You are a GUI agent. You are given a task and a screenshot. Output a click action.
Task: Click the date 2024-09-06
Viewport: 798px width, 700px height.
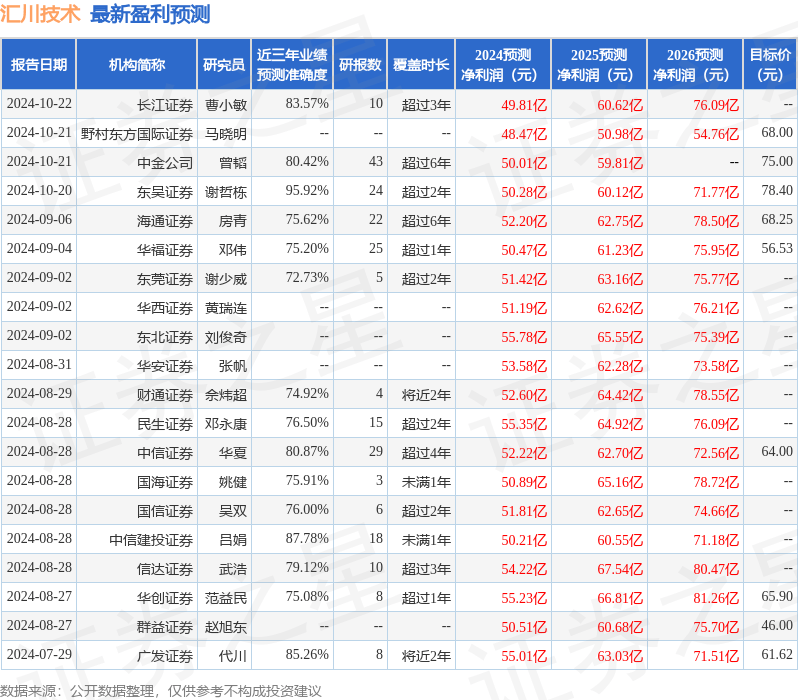[39, 219]
